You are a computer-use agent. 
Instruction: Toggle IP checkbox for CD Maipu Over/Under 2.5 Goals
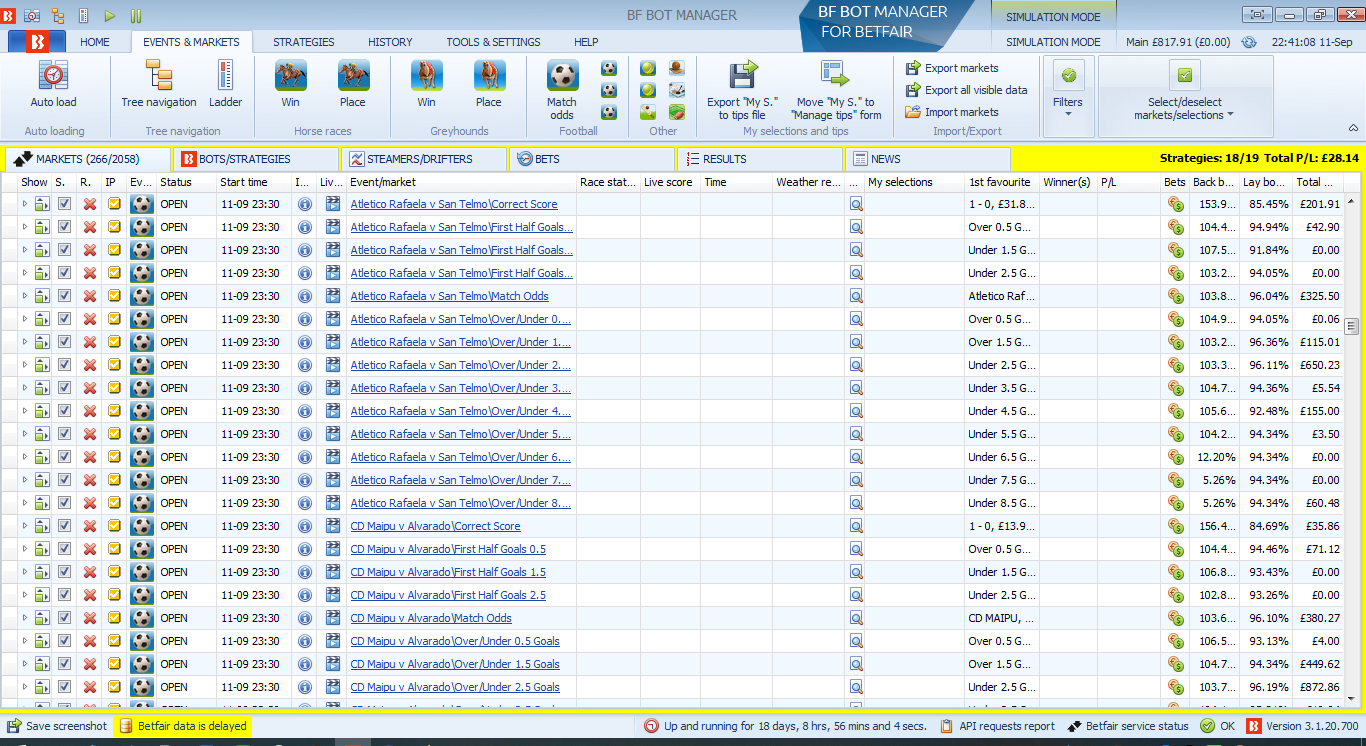(x=114, y=687)
